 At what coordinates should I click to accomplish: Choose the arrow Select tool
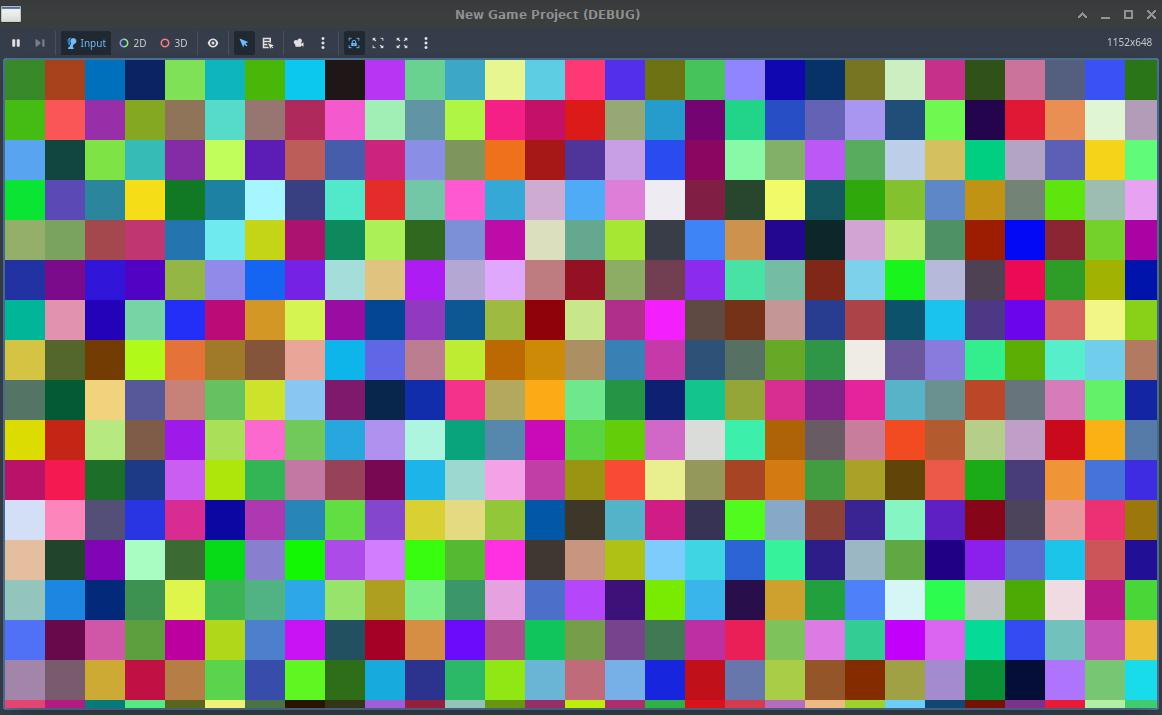click(243, 43)
